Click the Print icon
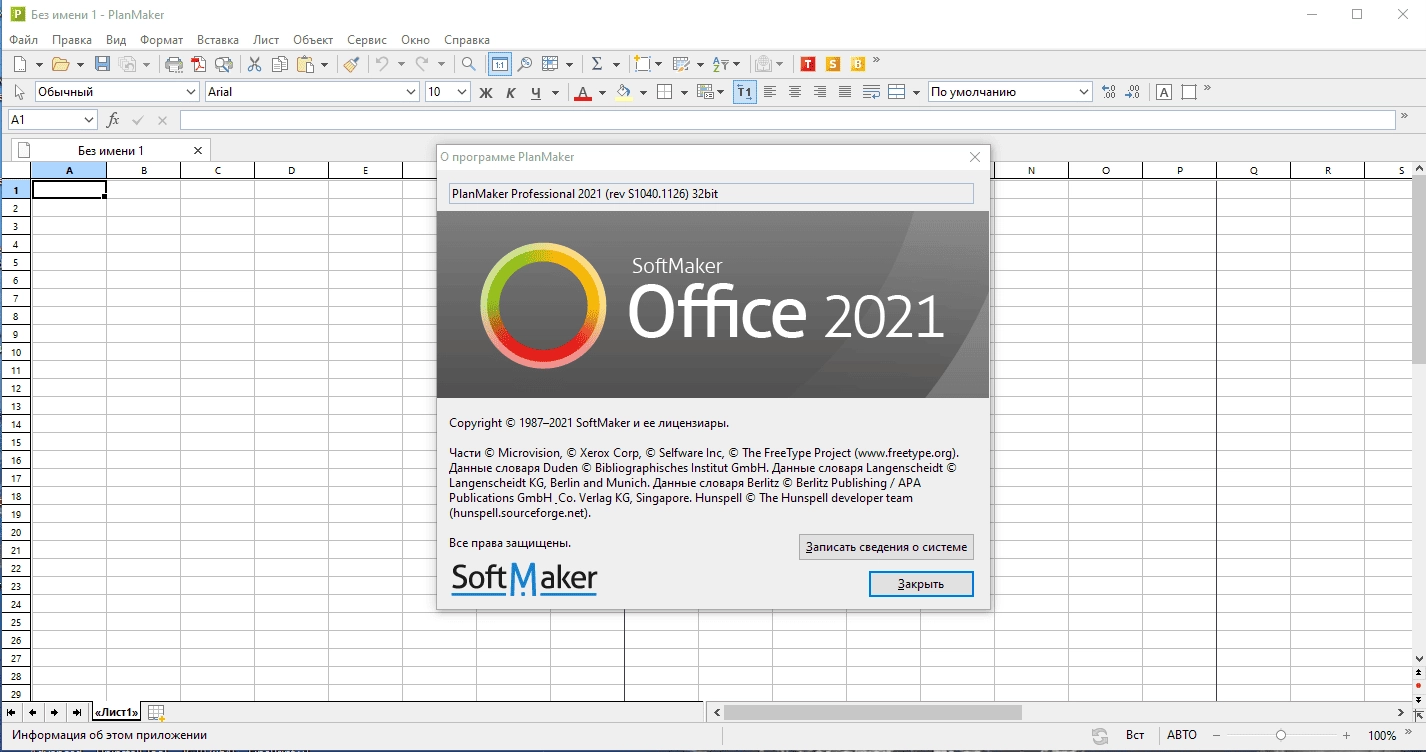This screenshot has height=752, width=1426. tap(174, 64)
